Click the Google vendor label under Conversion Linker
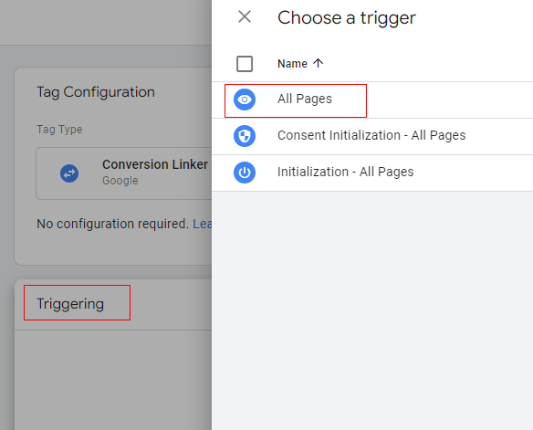The image size is (533, 430). pyautogui.click(x=120, y=180)
